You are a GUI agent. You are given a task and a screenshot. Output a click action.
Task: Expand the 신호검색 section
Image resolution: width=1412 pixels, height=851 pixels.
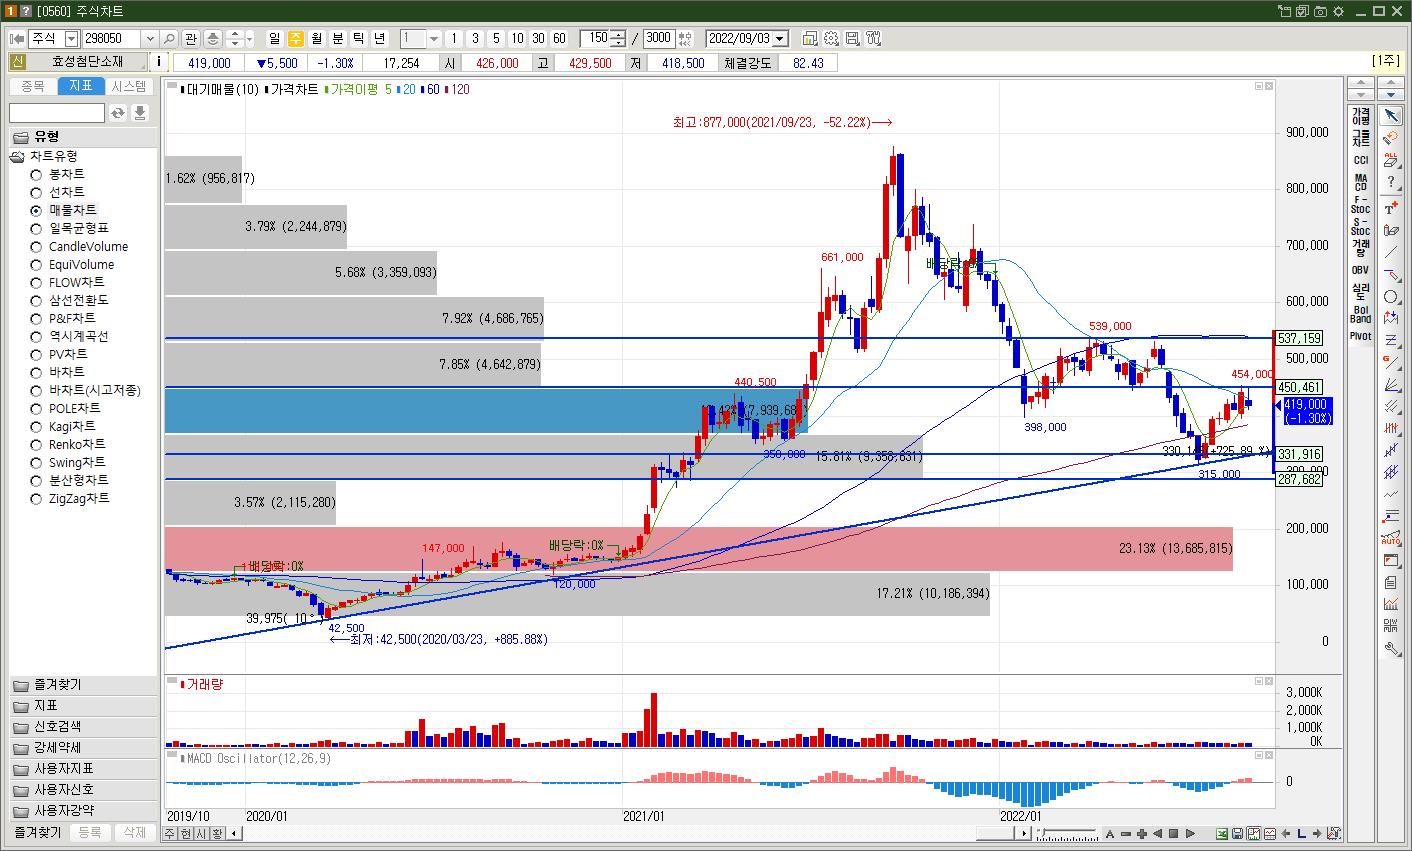83,727
